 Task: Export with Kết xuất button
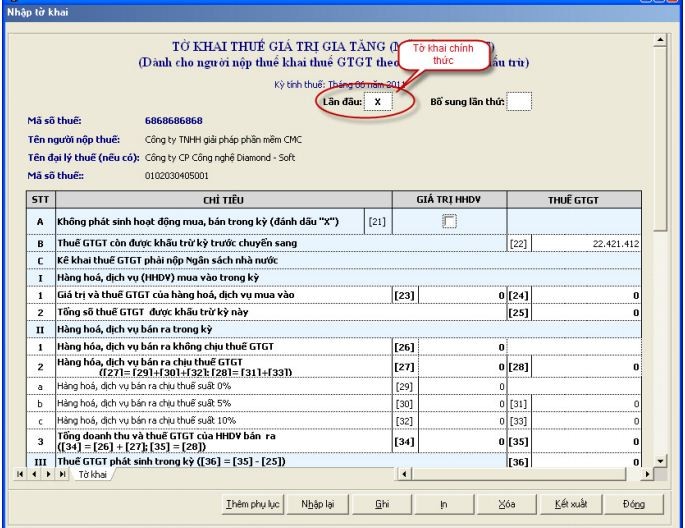[x=571, y=504]
